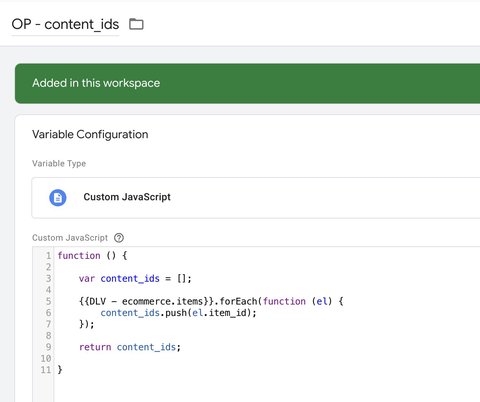Open the Custom JavaScript variable type selector
Screen dimensions: 480x402
tap(256, 198)
